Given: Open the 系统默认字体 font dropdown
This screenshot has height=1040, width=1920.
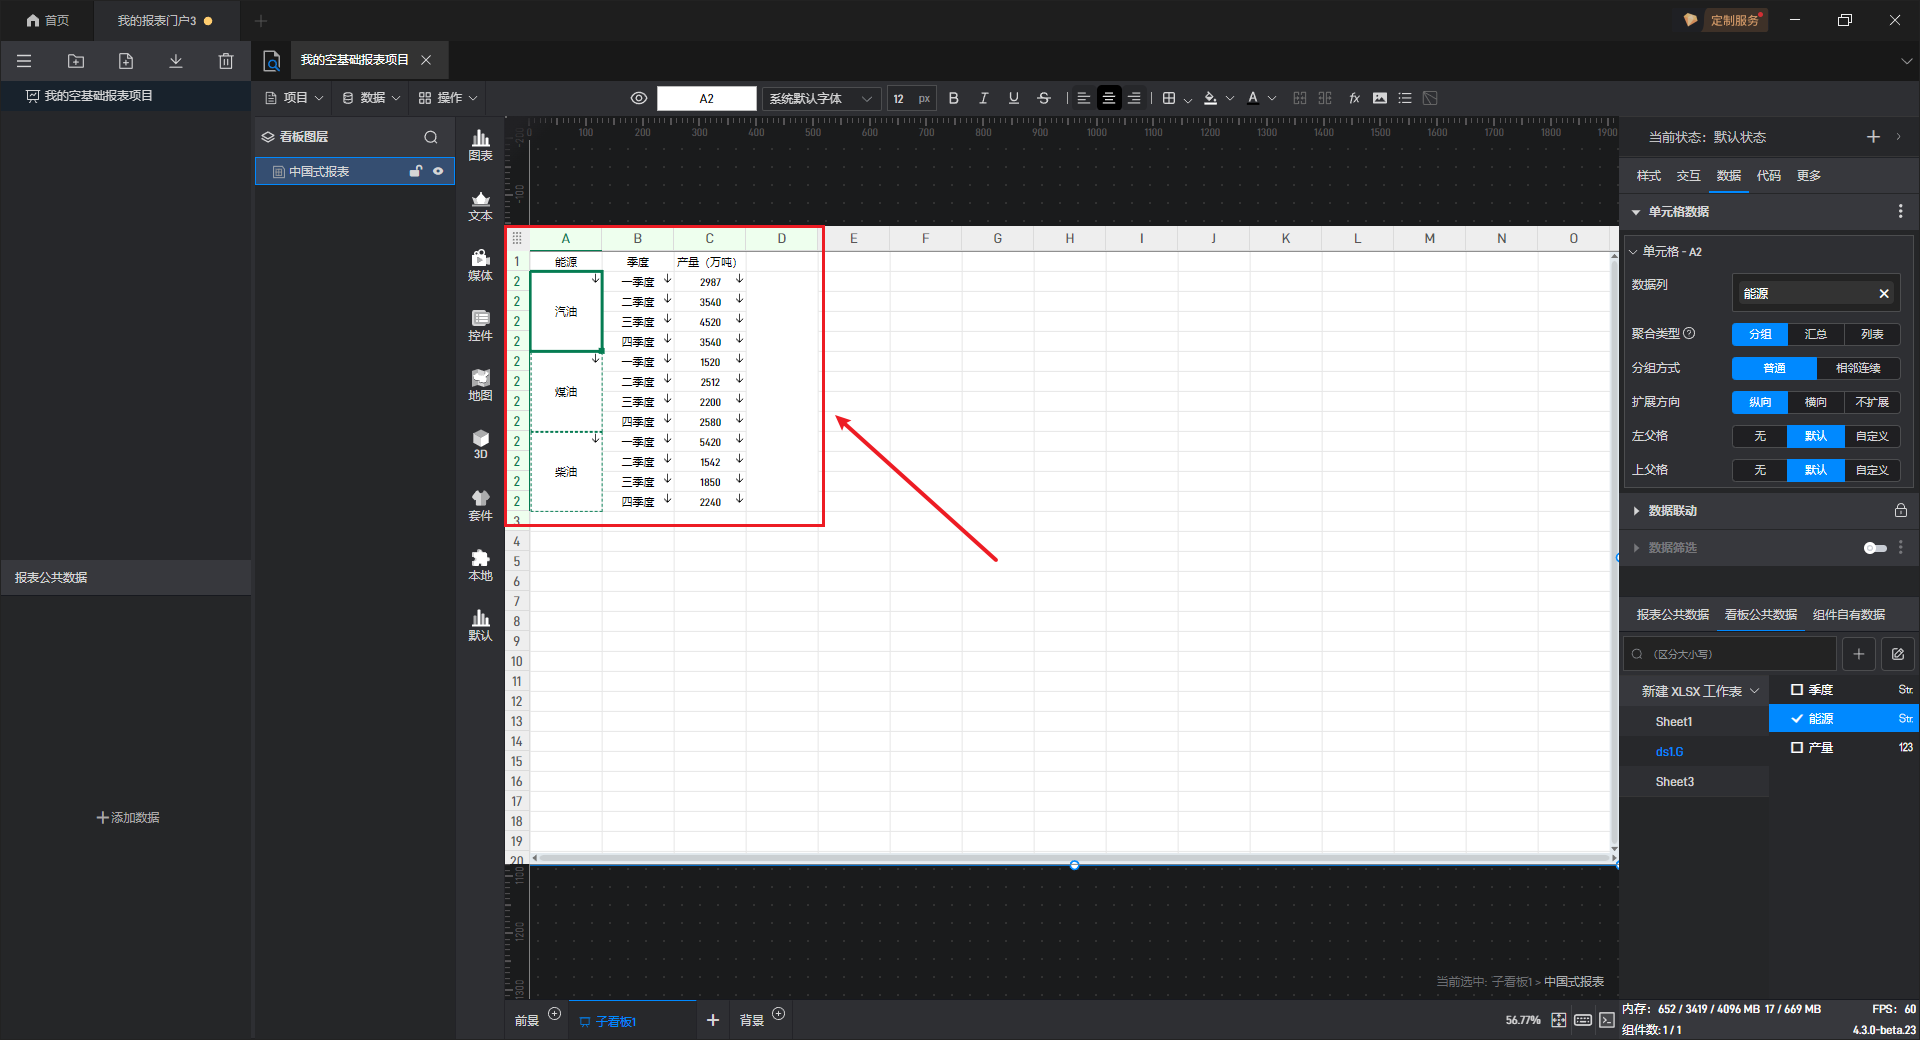Looking at the screenshot, I should (820, 98).
